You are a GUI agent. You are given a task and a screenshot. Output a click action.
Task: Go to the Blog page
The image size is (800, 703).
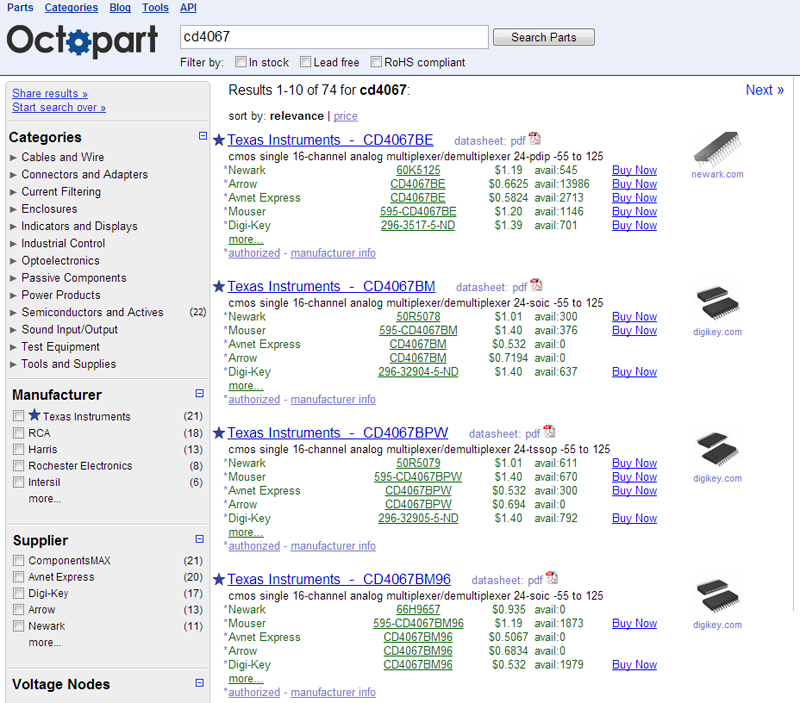(x=120, y=8)
